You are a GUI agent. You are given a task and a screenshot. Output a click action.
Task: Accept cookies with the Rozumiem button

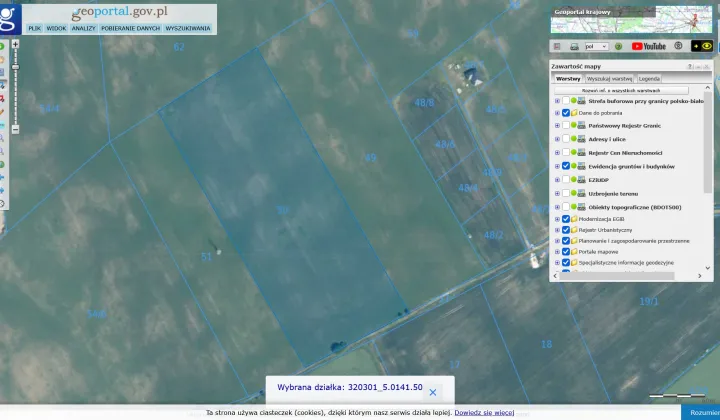coord(701,413)
